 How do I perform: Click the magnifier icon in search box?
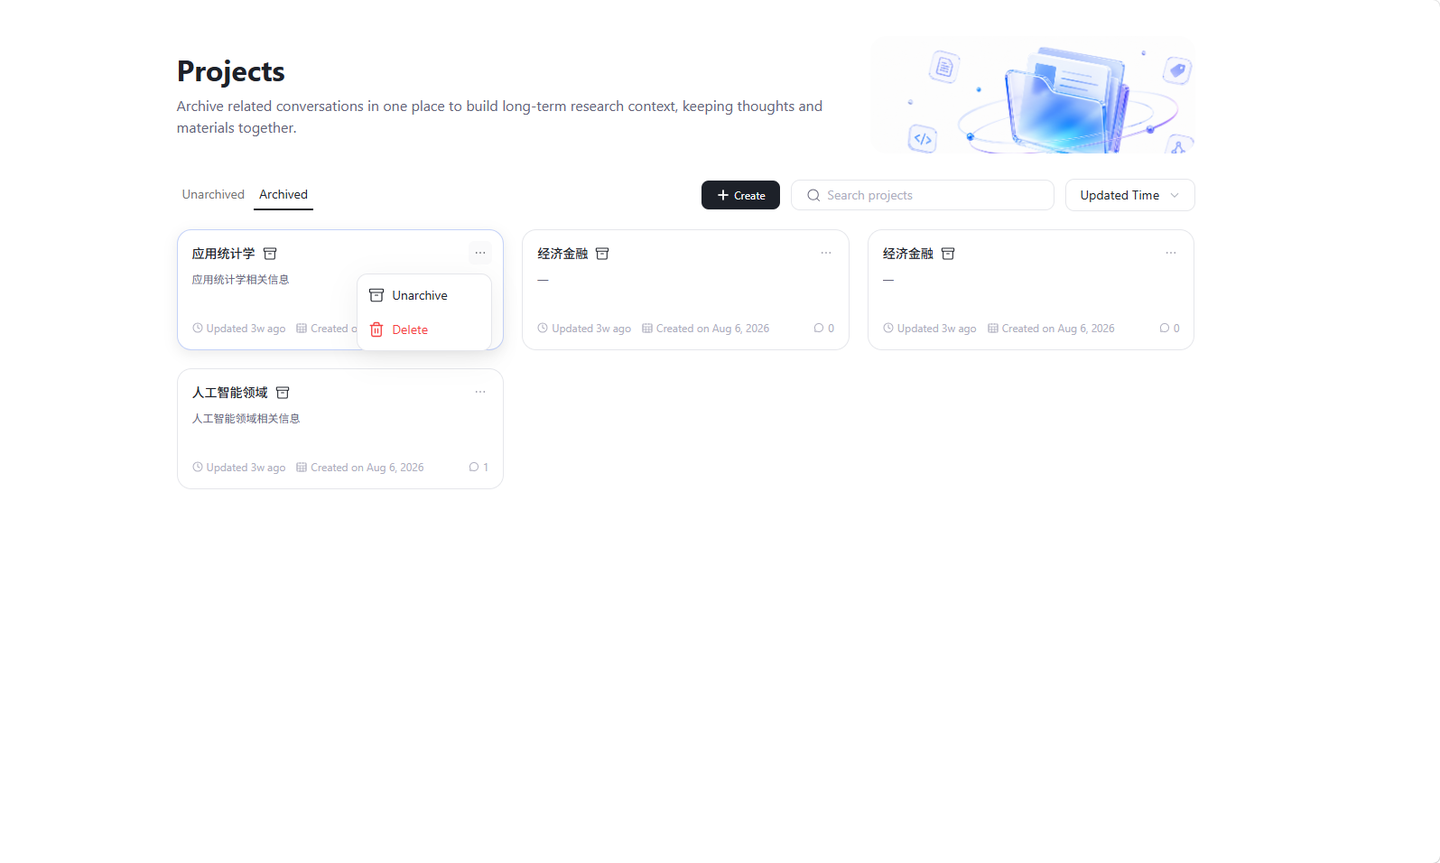click(x=813, y=195)
